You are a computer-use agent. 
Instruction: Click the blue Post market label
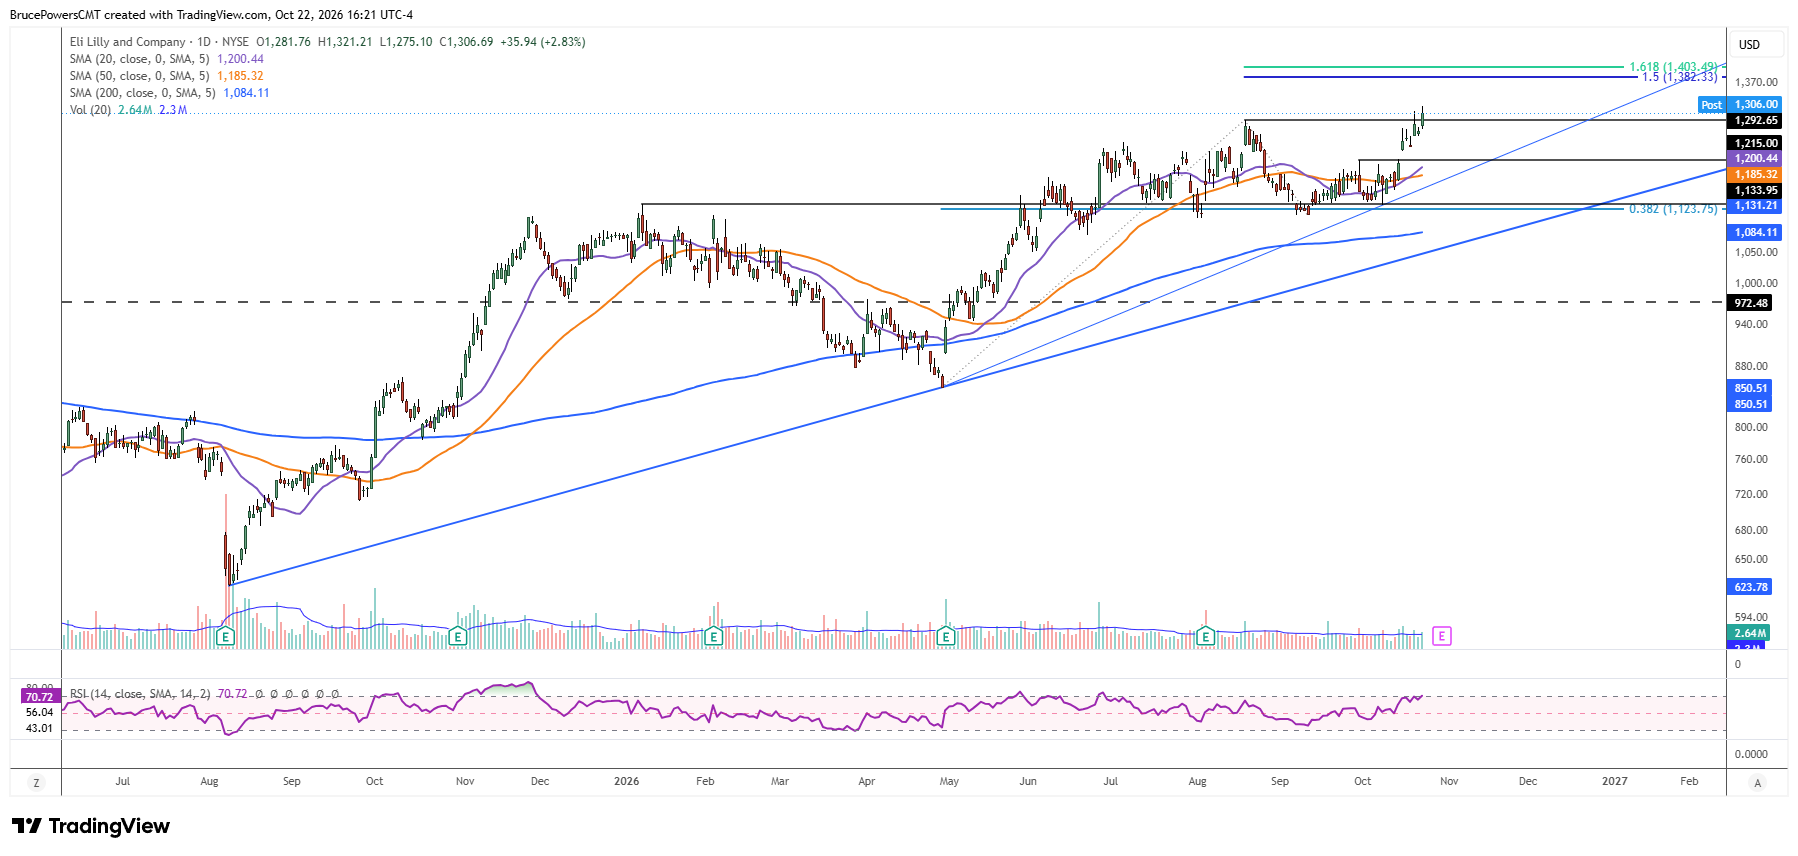click(1711, 105)
